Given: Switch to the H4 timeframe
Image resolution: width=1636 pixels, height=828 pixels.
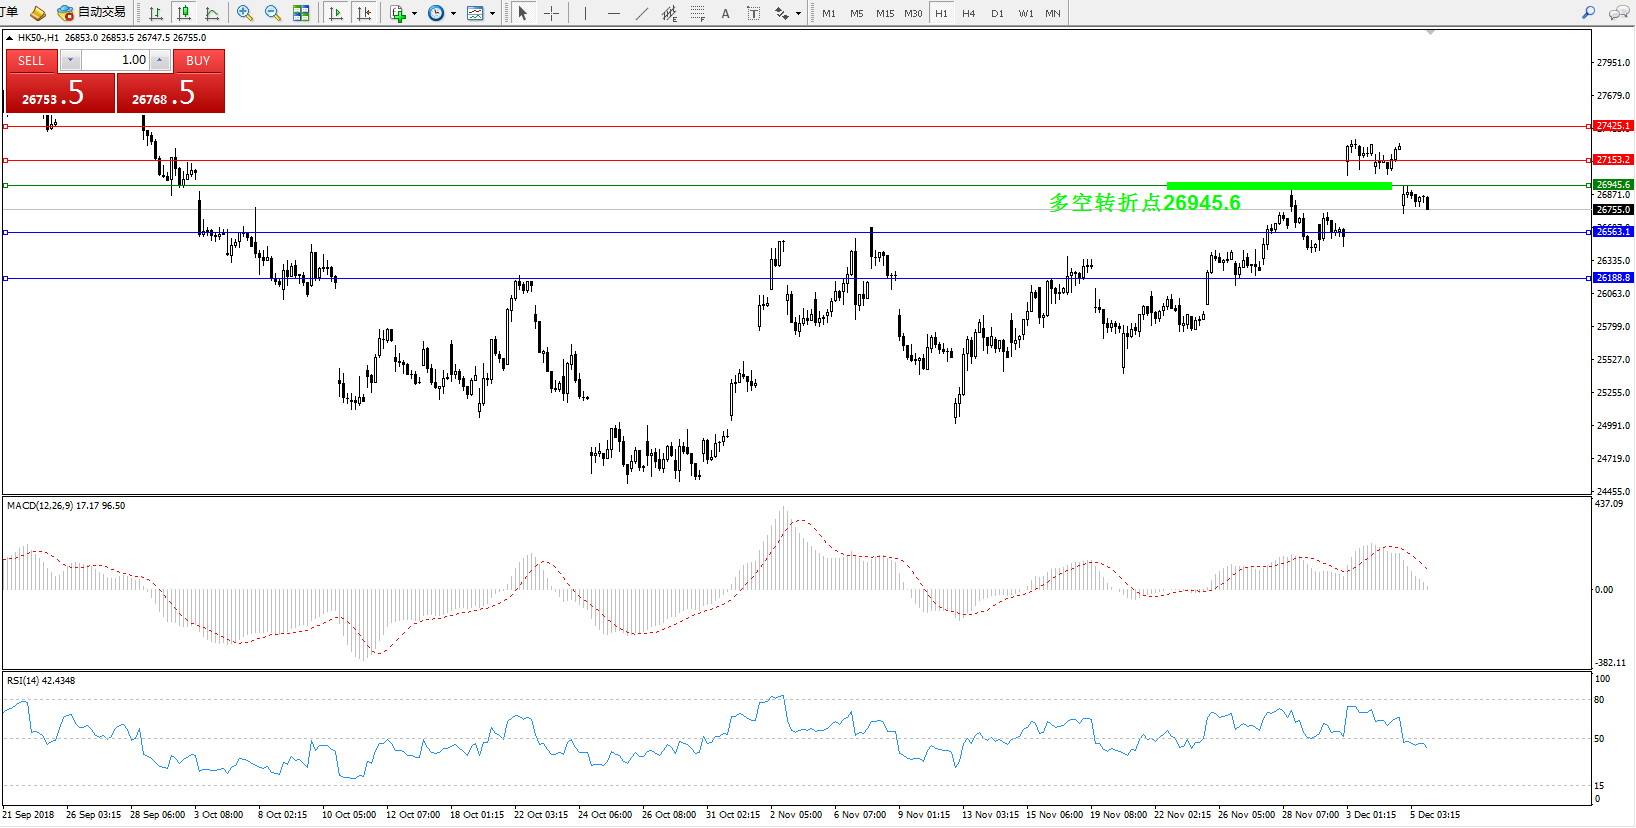Looking at the screenshot, I should [968, 13].
